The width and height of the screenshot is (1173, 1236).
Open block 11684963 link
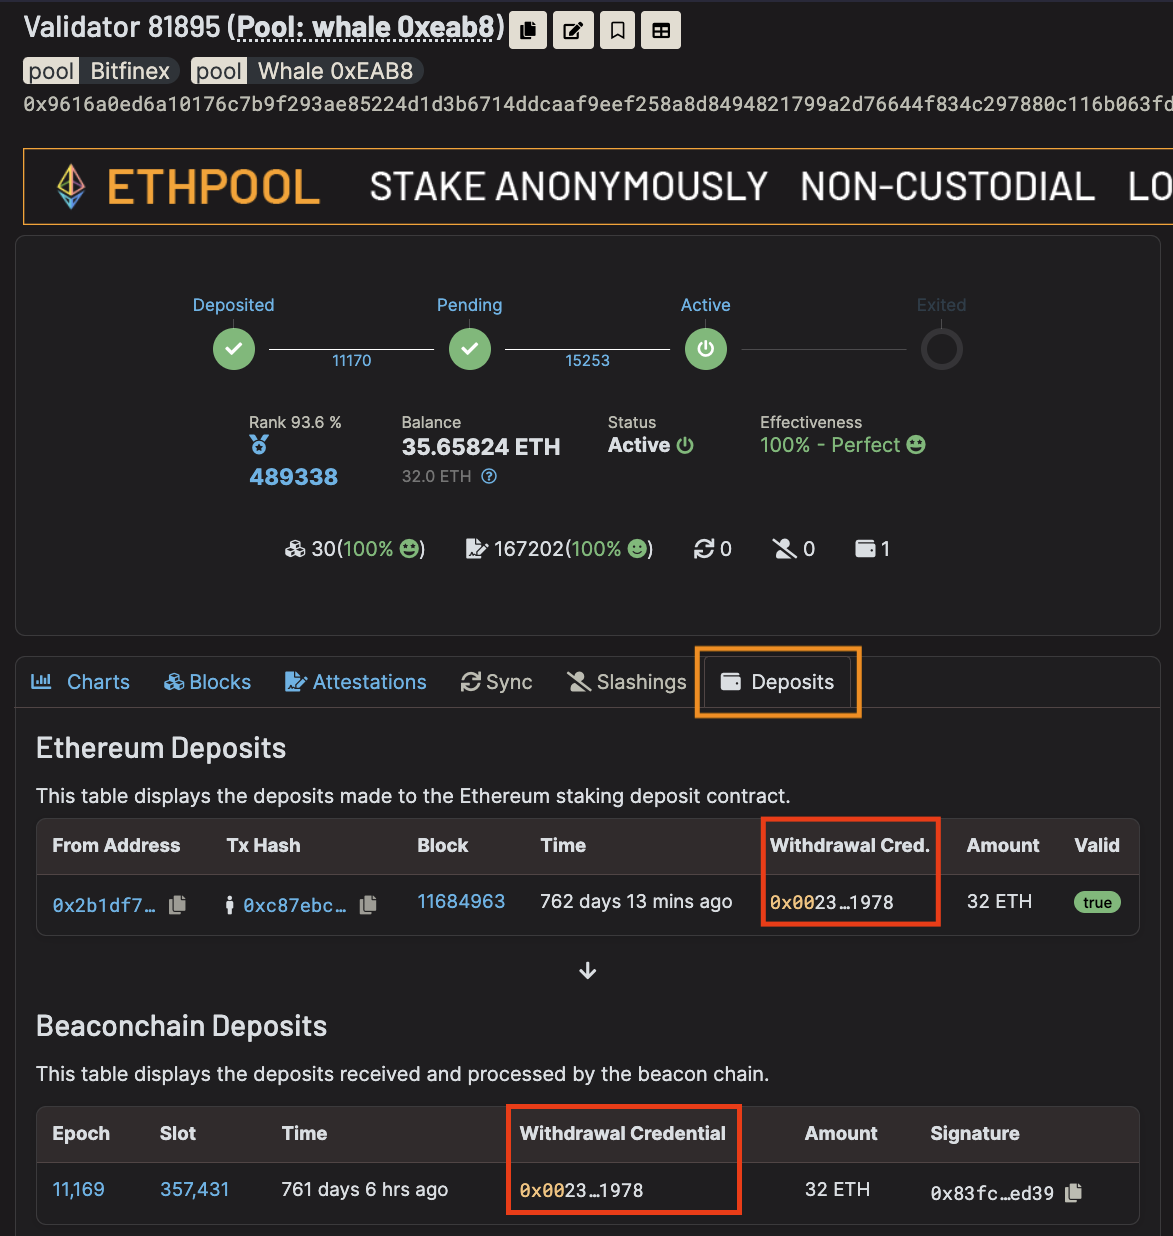tap(461, 901)
